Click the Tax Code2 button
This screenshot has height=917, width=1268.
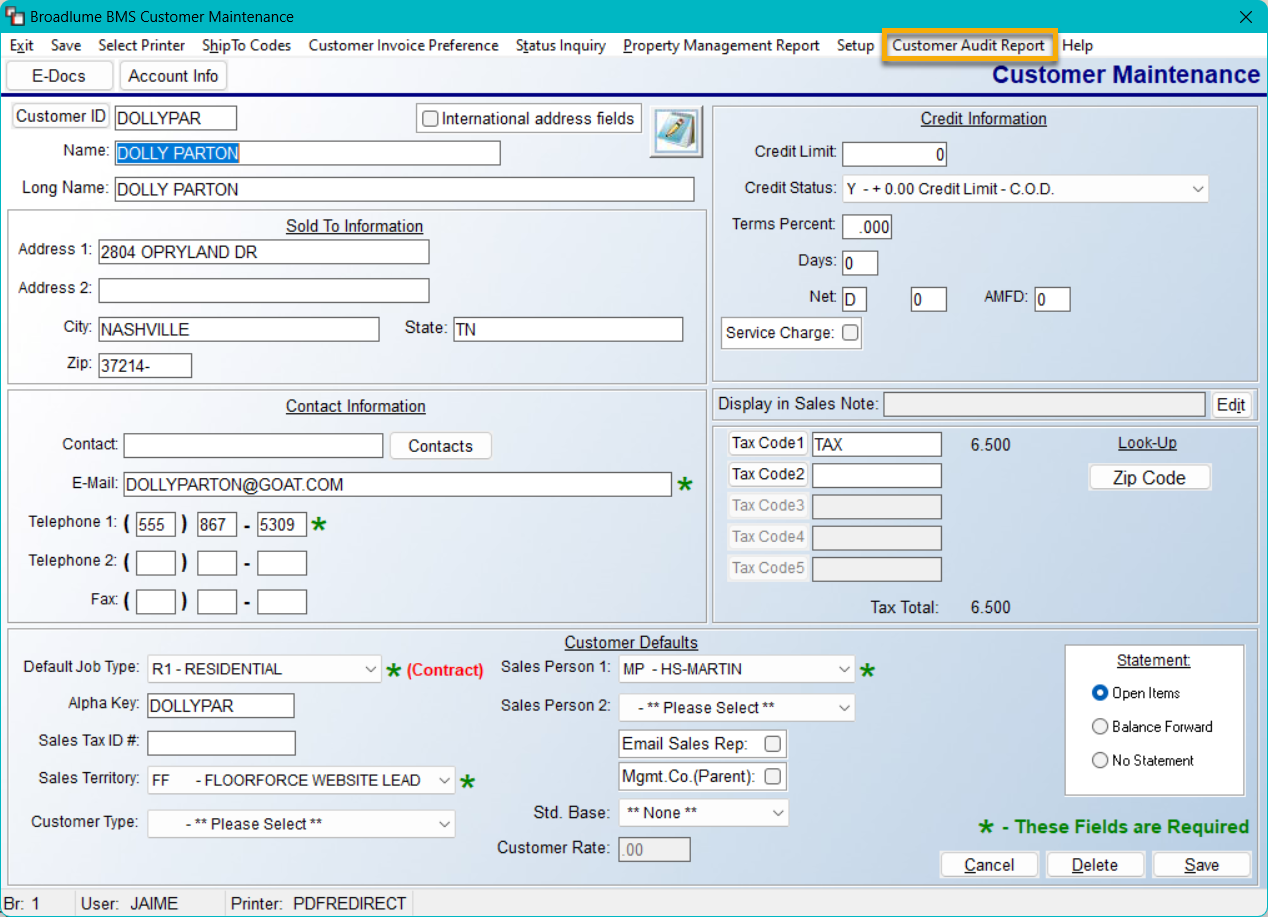768,474
